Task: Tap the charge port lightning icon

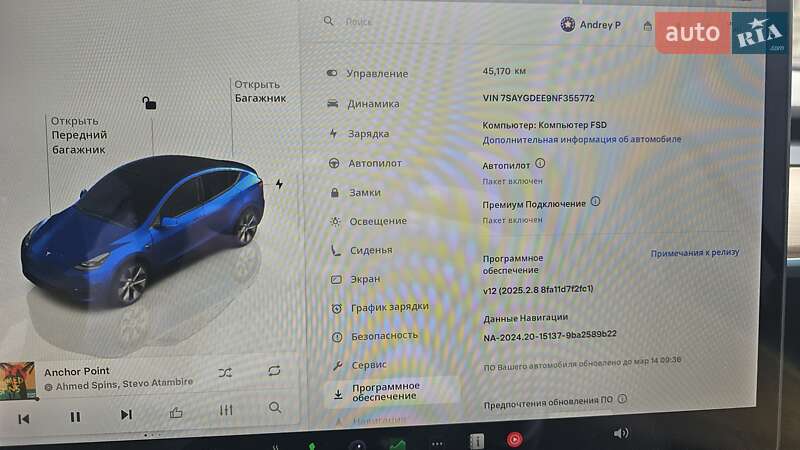Action: 279,184
